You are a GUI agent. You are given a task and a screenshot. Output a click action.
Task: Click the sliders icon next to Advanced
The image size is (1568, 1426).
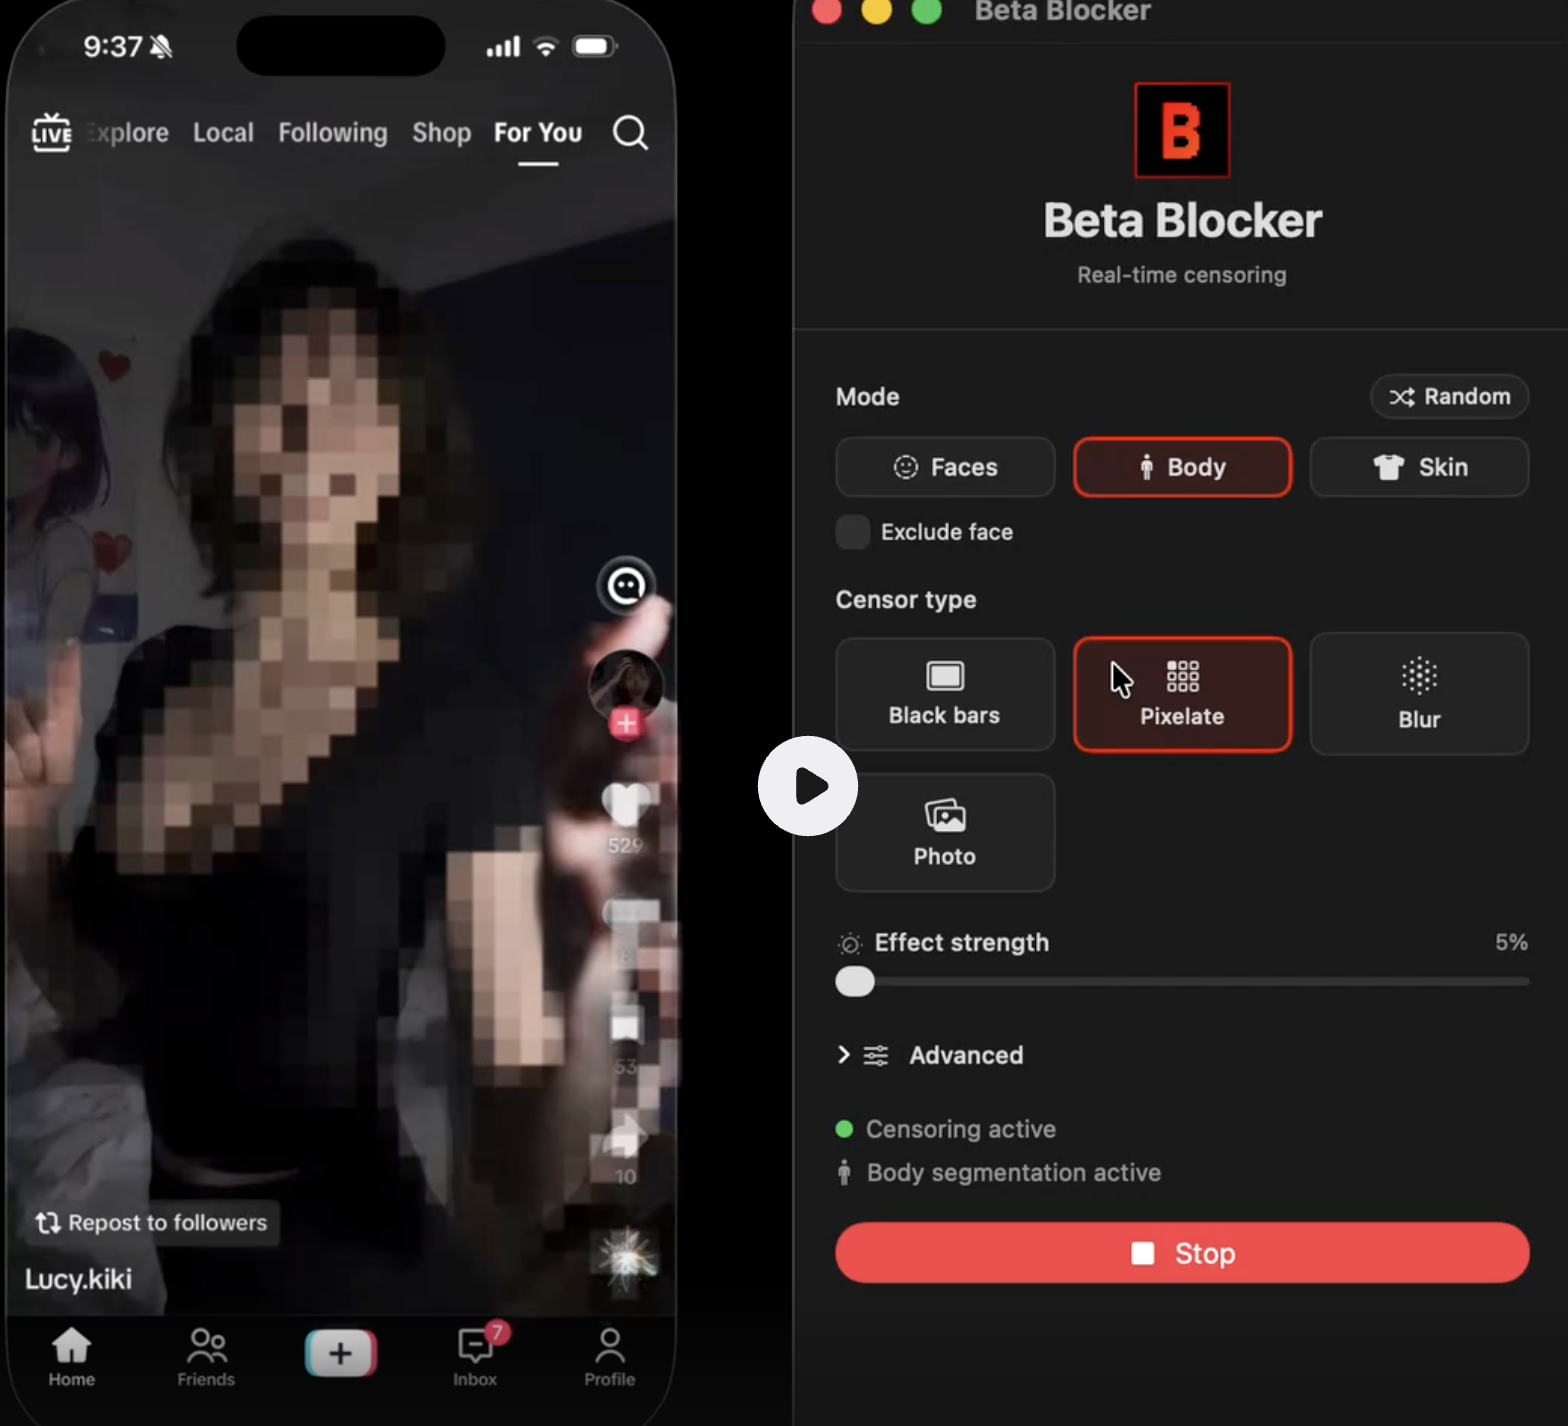coord(876,1056)
